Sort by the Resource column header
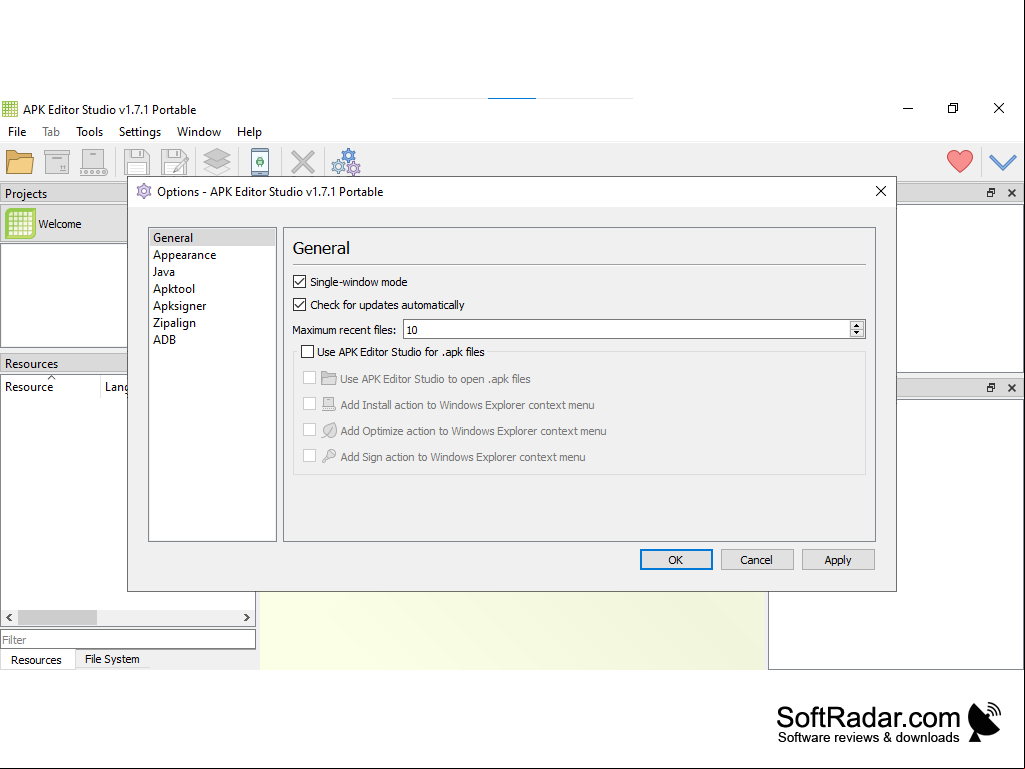 pos(51,386)
